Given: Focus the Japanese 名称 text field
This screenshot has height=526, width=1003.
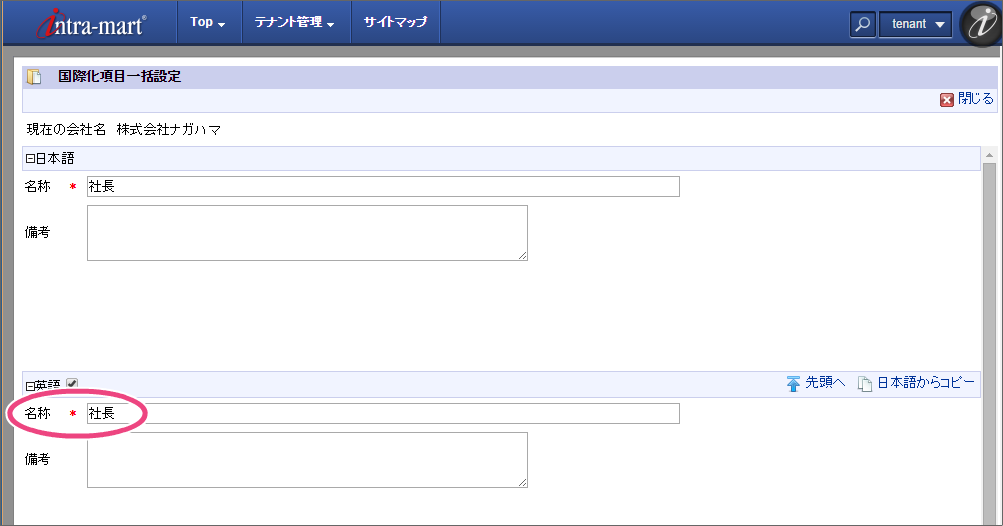Looking at the screenshot, I should pos(383,187).
